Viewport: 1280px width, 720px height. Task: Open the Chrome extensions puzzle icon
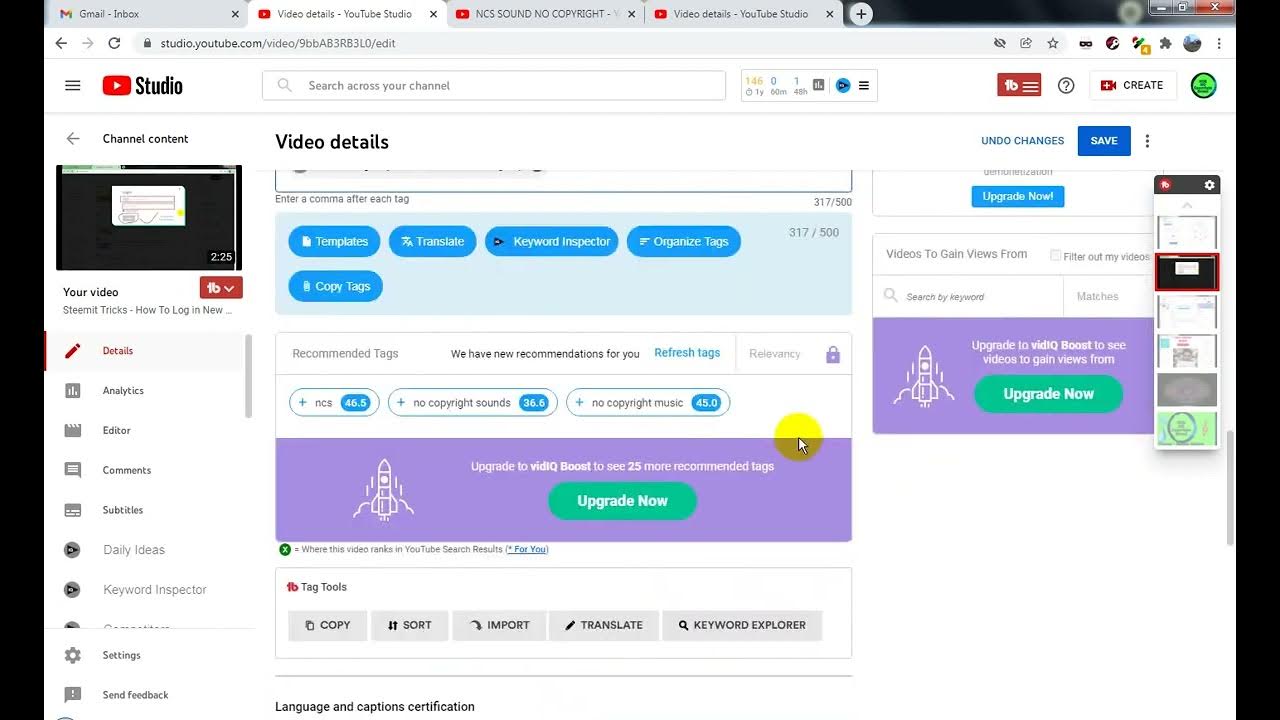(x=1166, y=44)
